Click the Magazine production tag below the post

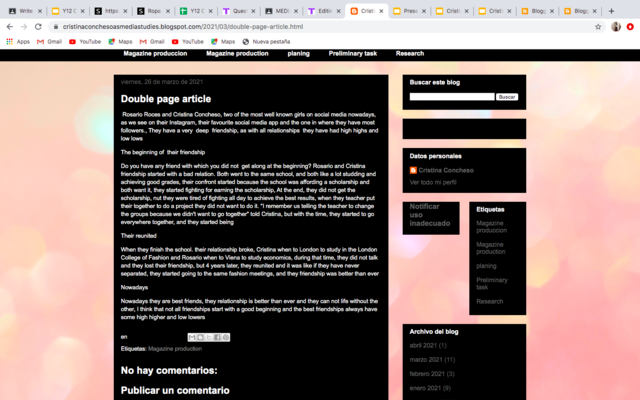click(175, 349)
